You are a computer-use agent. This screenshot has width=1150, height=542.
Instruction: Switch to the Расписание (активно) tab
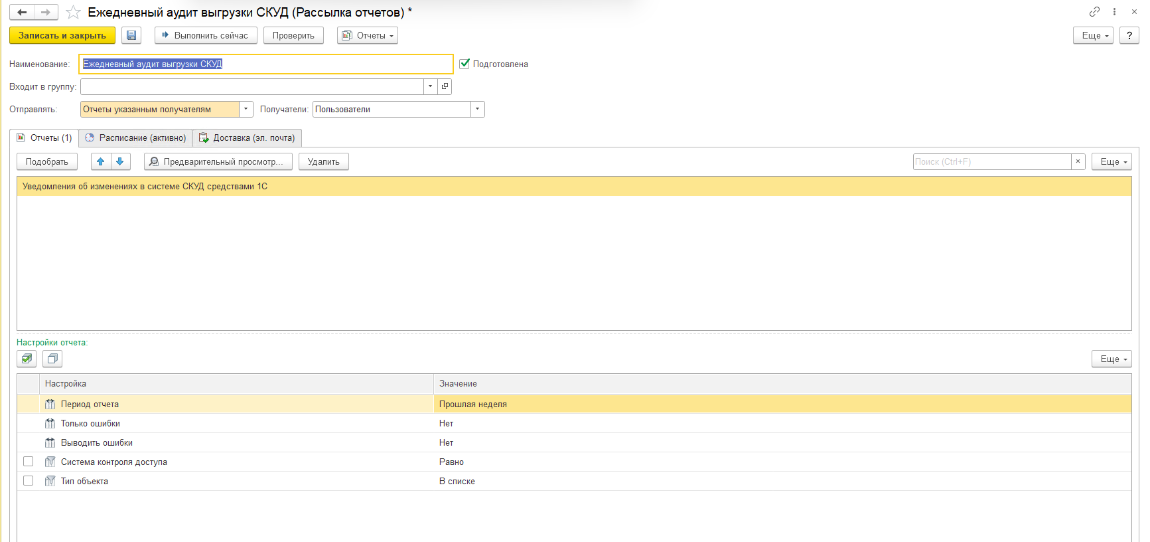[135, 137]
